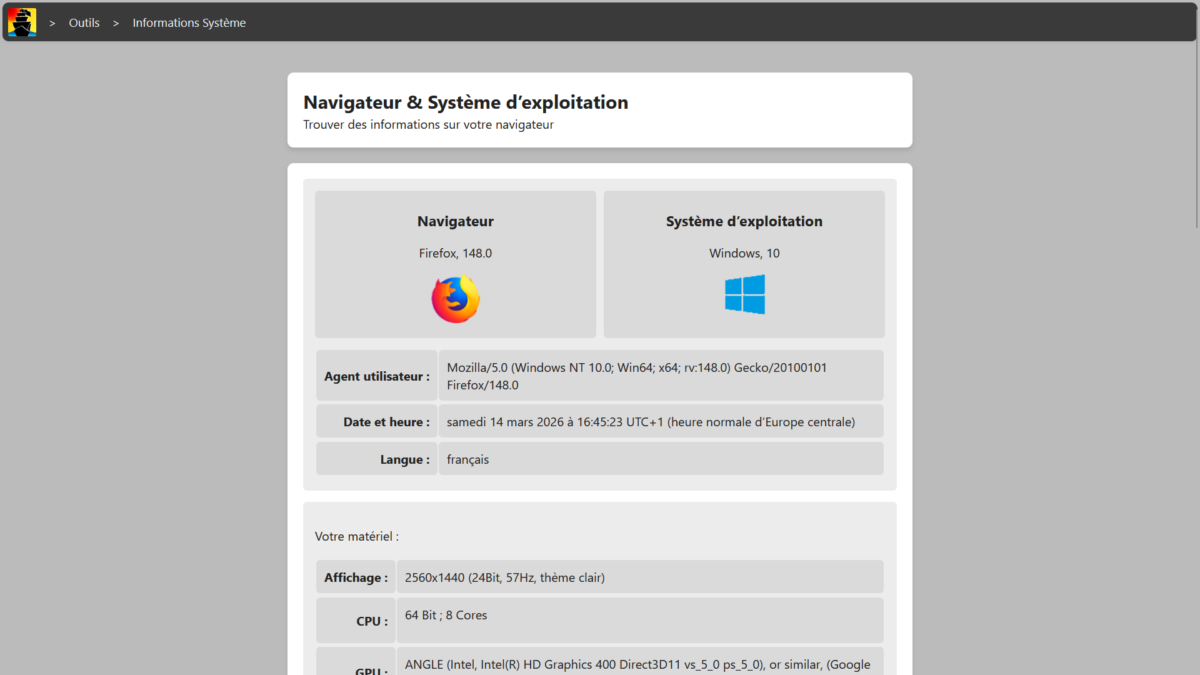
Task: Click the 2560x1440 display resolution value
Action: click(x=504, y=577)
